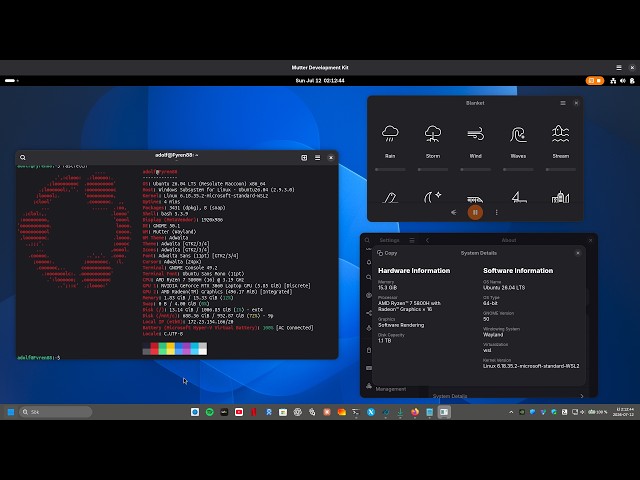This screenshot has width=640, height=480.
Task: Click the Ubuntu 26.04 LTS OS name
Action: point(504,287)
